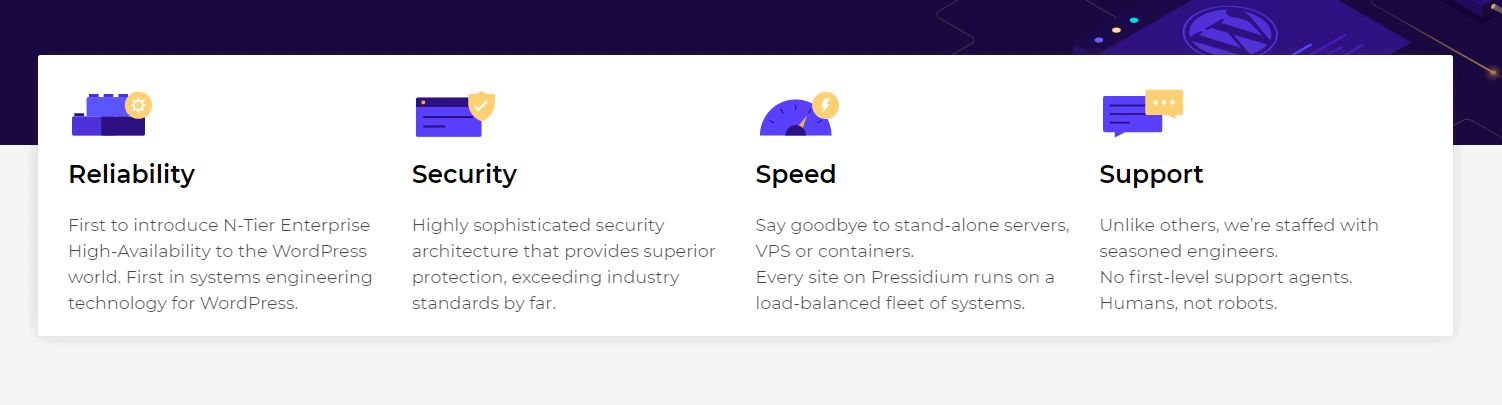The image size is (1502, 405).
Task: Click the N-Tier Enterprise High-Availability description text
Action: [220, 264]
